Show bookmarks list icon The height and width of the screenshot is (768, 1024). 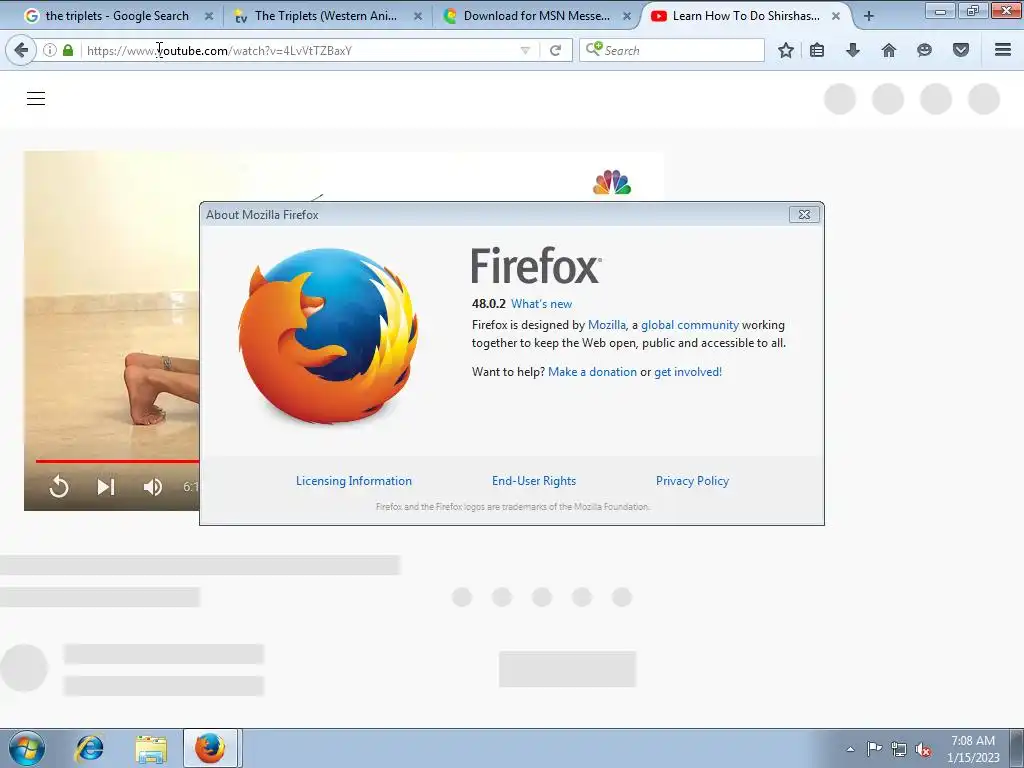click(x=817, y=50)
